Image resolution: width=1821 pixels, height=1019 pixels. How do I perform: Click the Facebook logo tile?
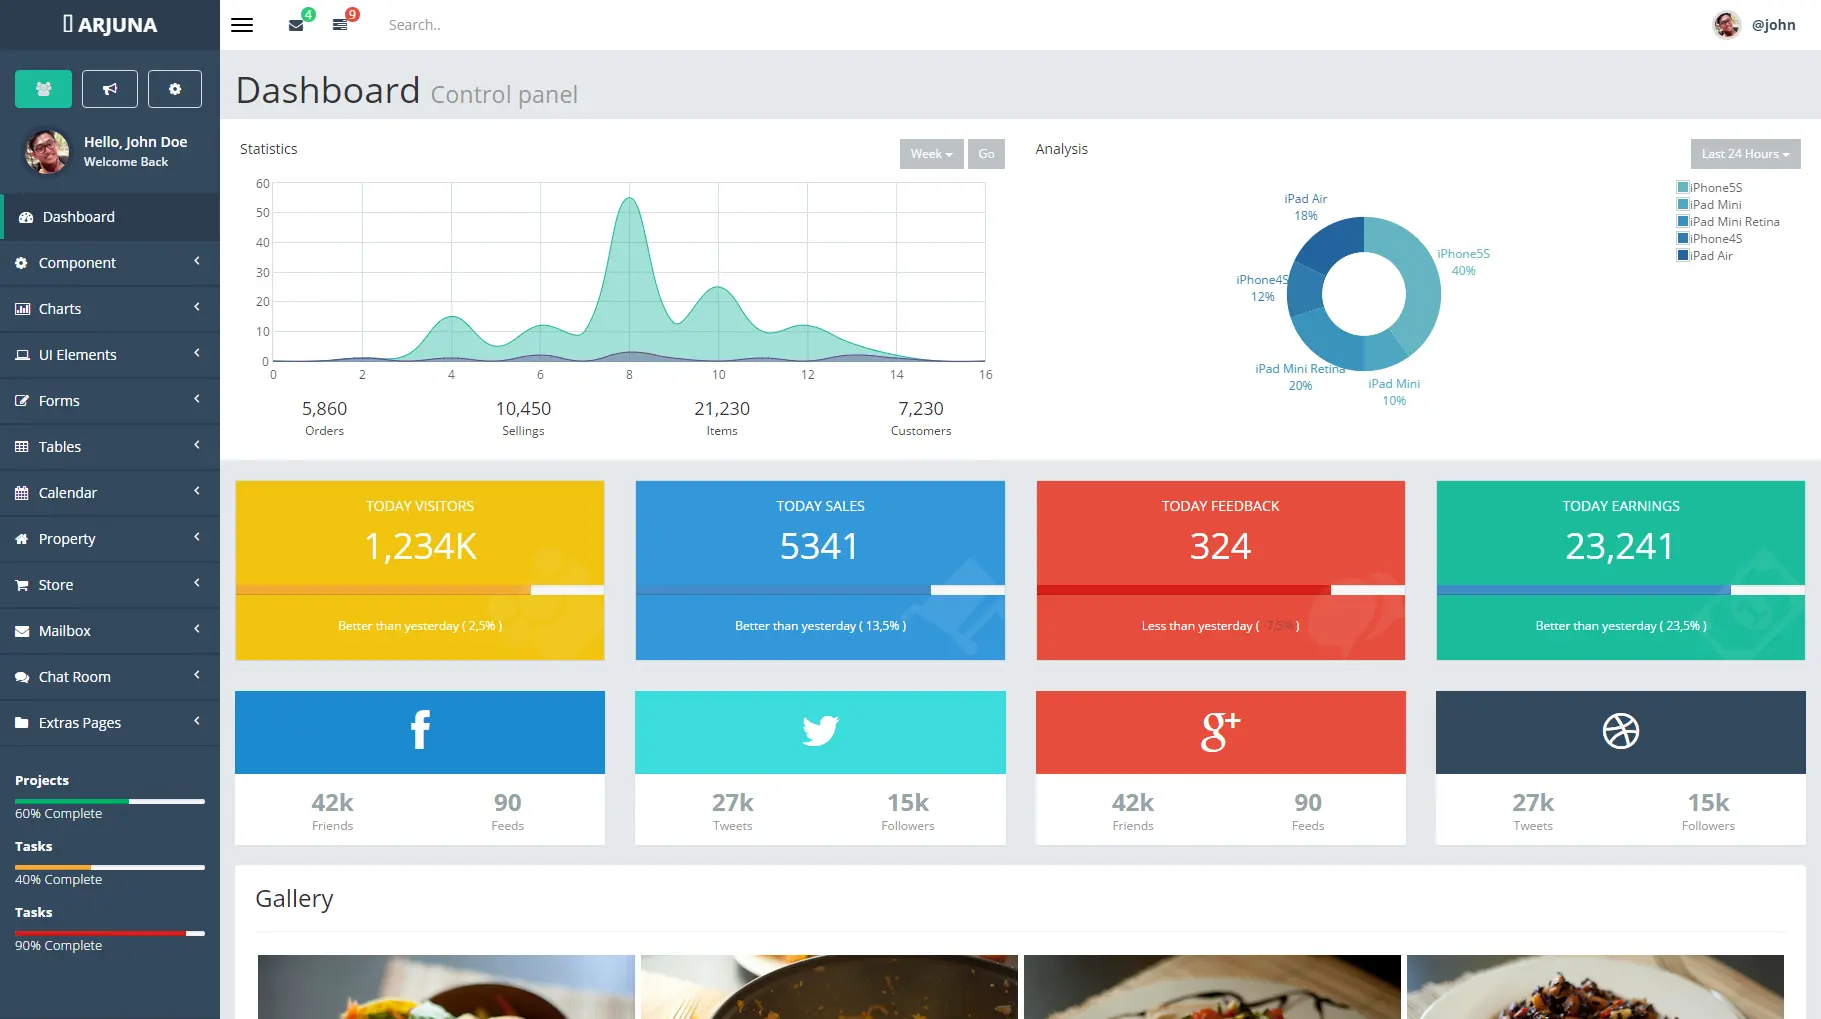(420, 732)
